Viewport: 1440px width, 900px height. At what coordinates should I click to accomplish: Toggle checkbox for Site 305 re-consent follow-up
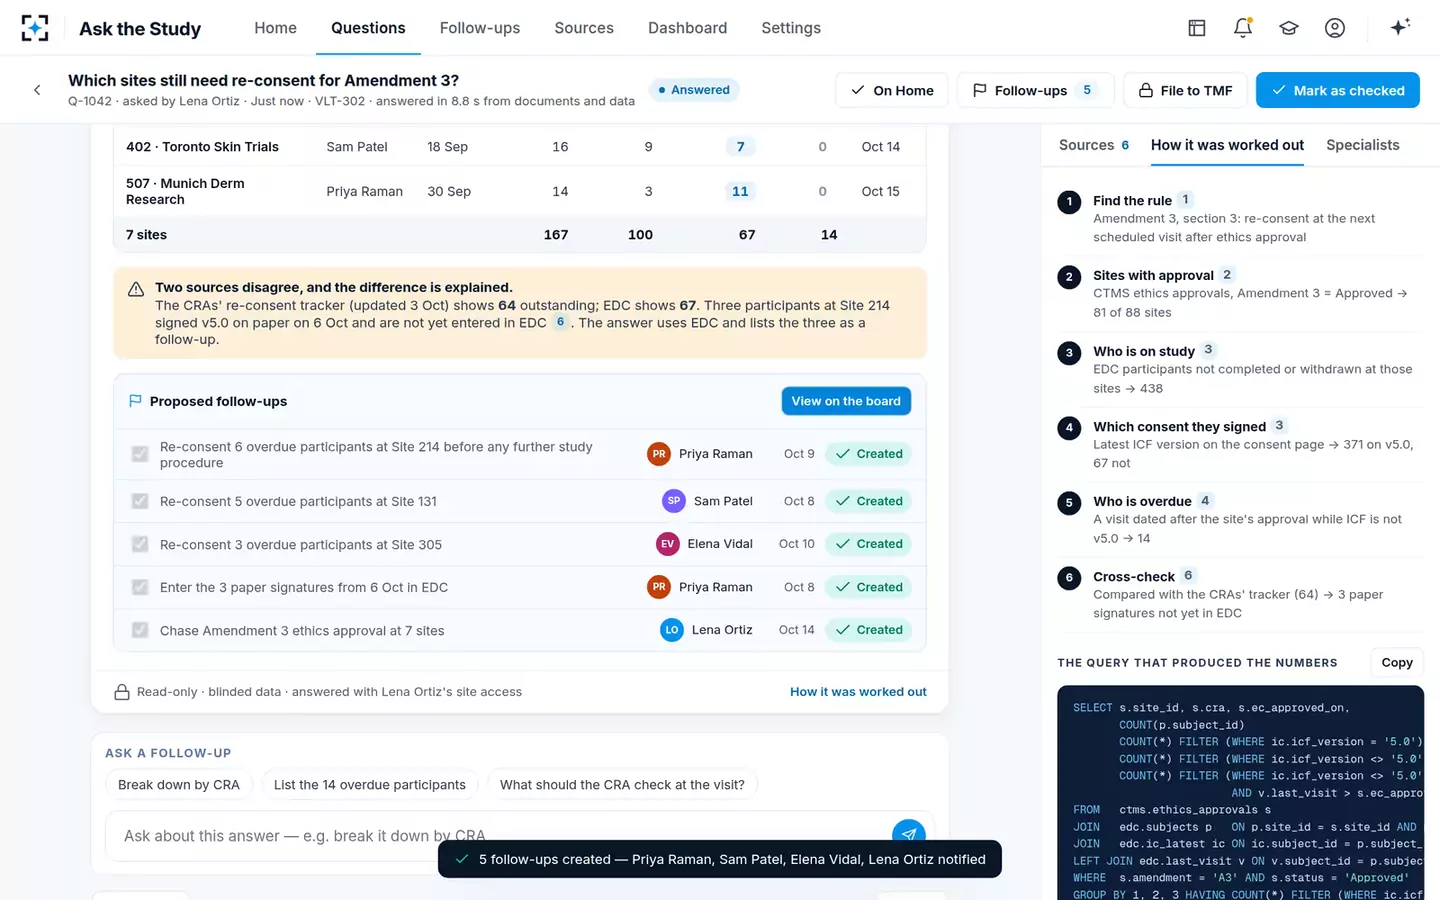coord(140,544)
